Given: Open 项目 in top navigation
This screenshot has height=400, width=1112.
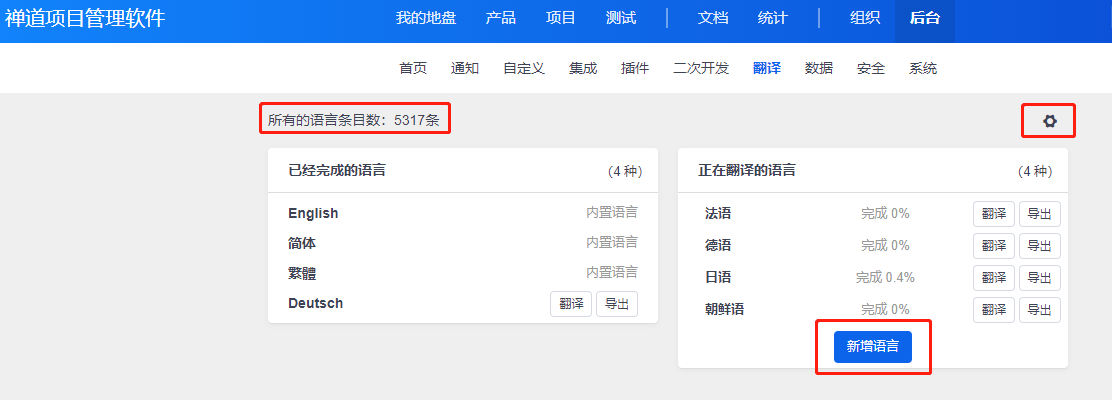Looking at the screenshot, I should [x=561, y=18].
